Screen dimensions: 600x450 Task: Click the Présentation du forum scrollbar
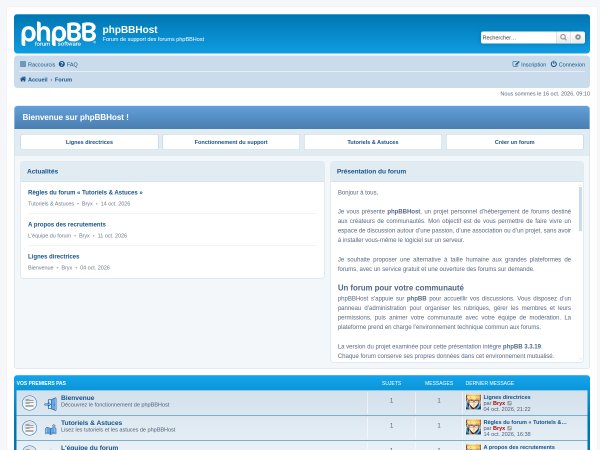580,209
